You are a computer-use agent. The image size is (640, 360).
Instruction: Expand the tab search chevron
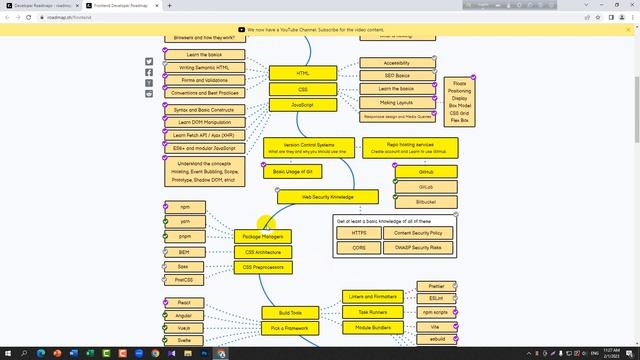click(586, 5)
